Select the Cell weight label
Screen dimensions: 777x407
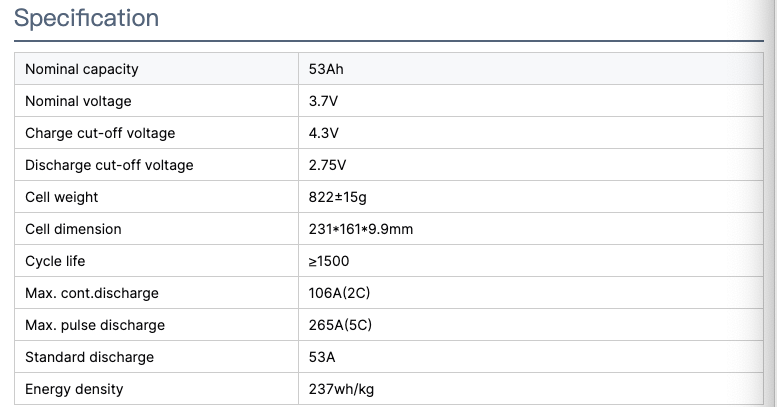[x=61, y=197]
